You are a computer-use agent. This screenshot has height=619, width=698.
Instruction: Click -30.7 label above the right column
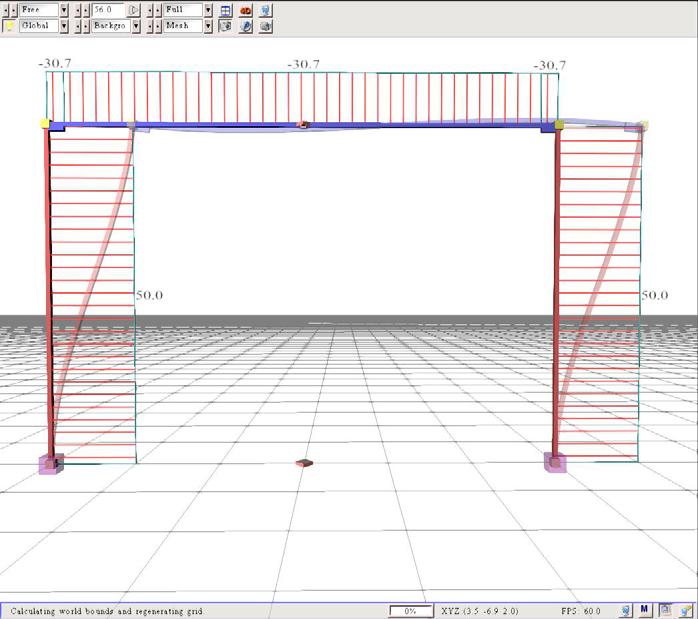tap(549, 65)
